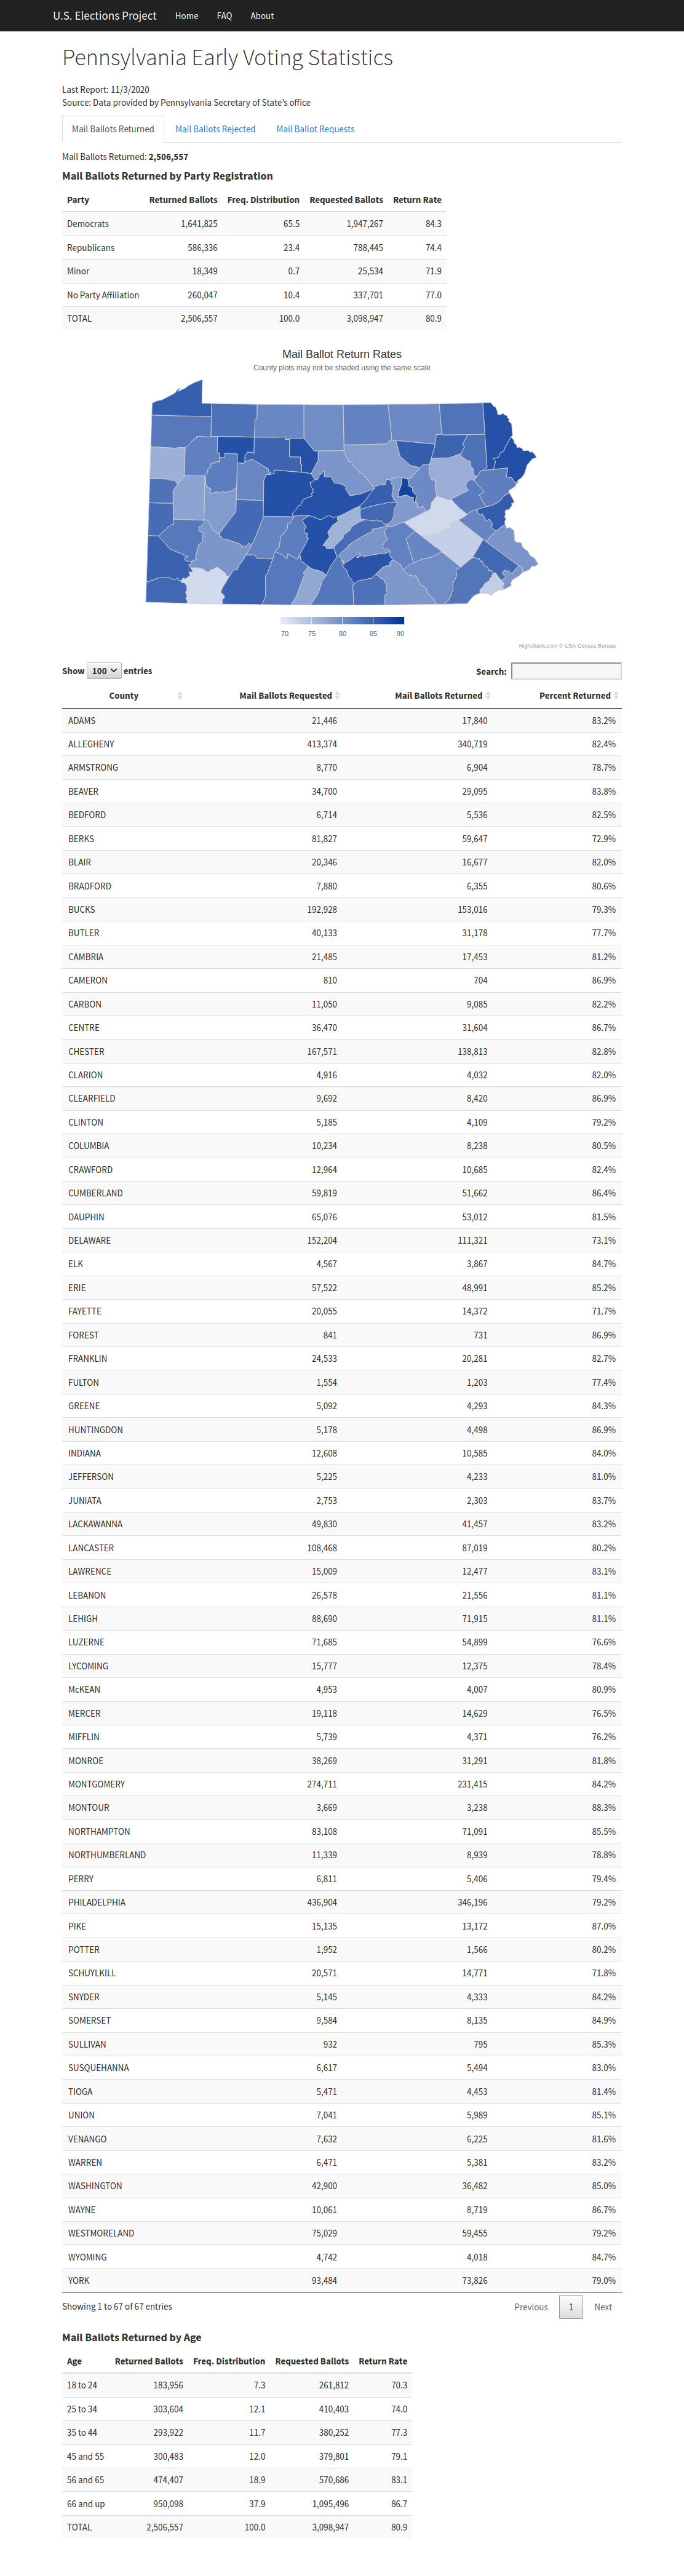Image resolution: width=684 pixels, height=2576 pixels.
Task: Click sort arrows beside Mail Ballots Returned
Action: (x=488, y=696)
